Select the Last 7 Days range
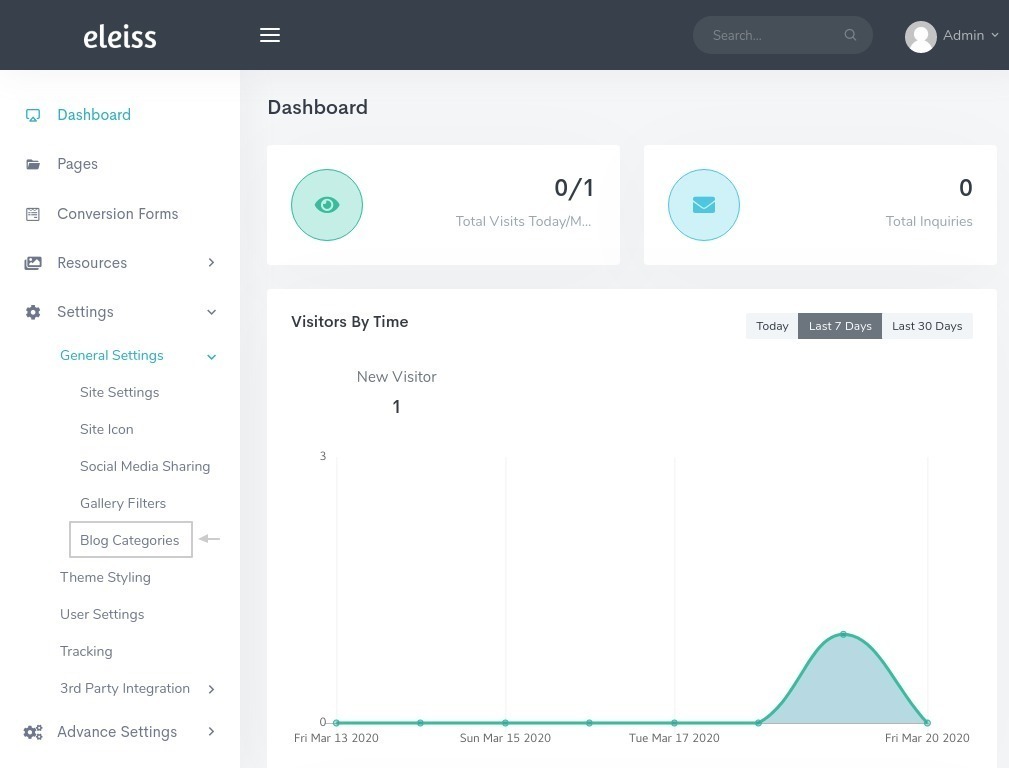The width and height of the screenshot is (1009, 768). pyautogui.click(x=840, y=326)
